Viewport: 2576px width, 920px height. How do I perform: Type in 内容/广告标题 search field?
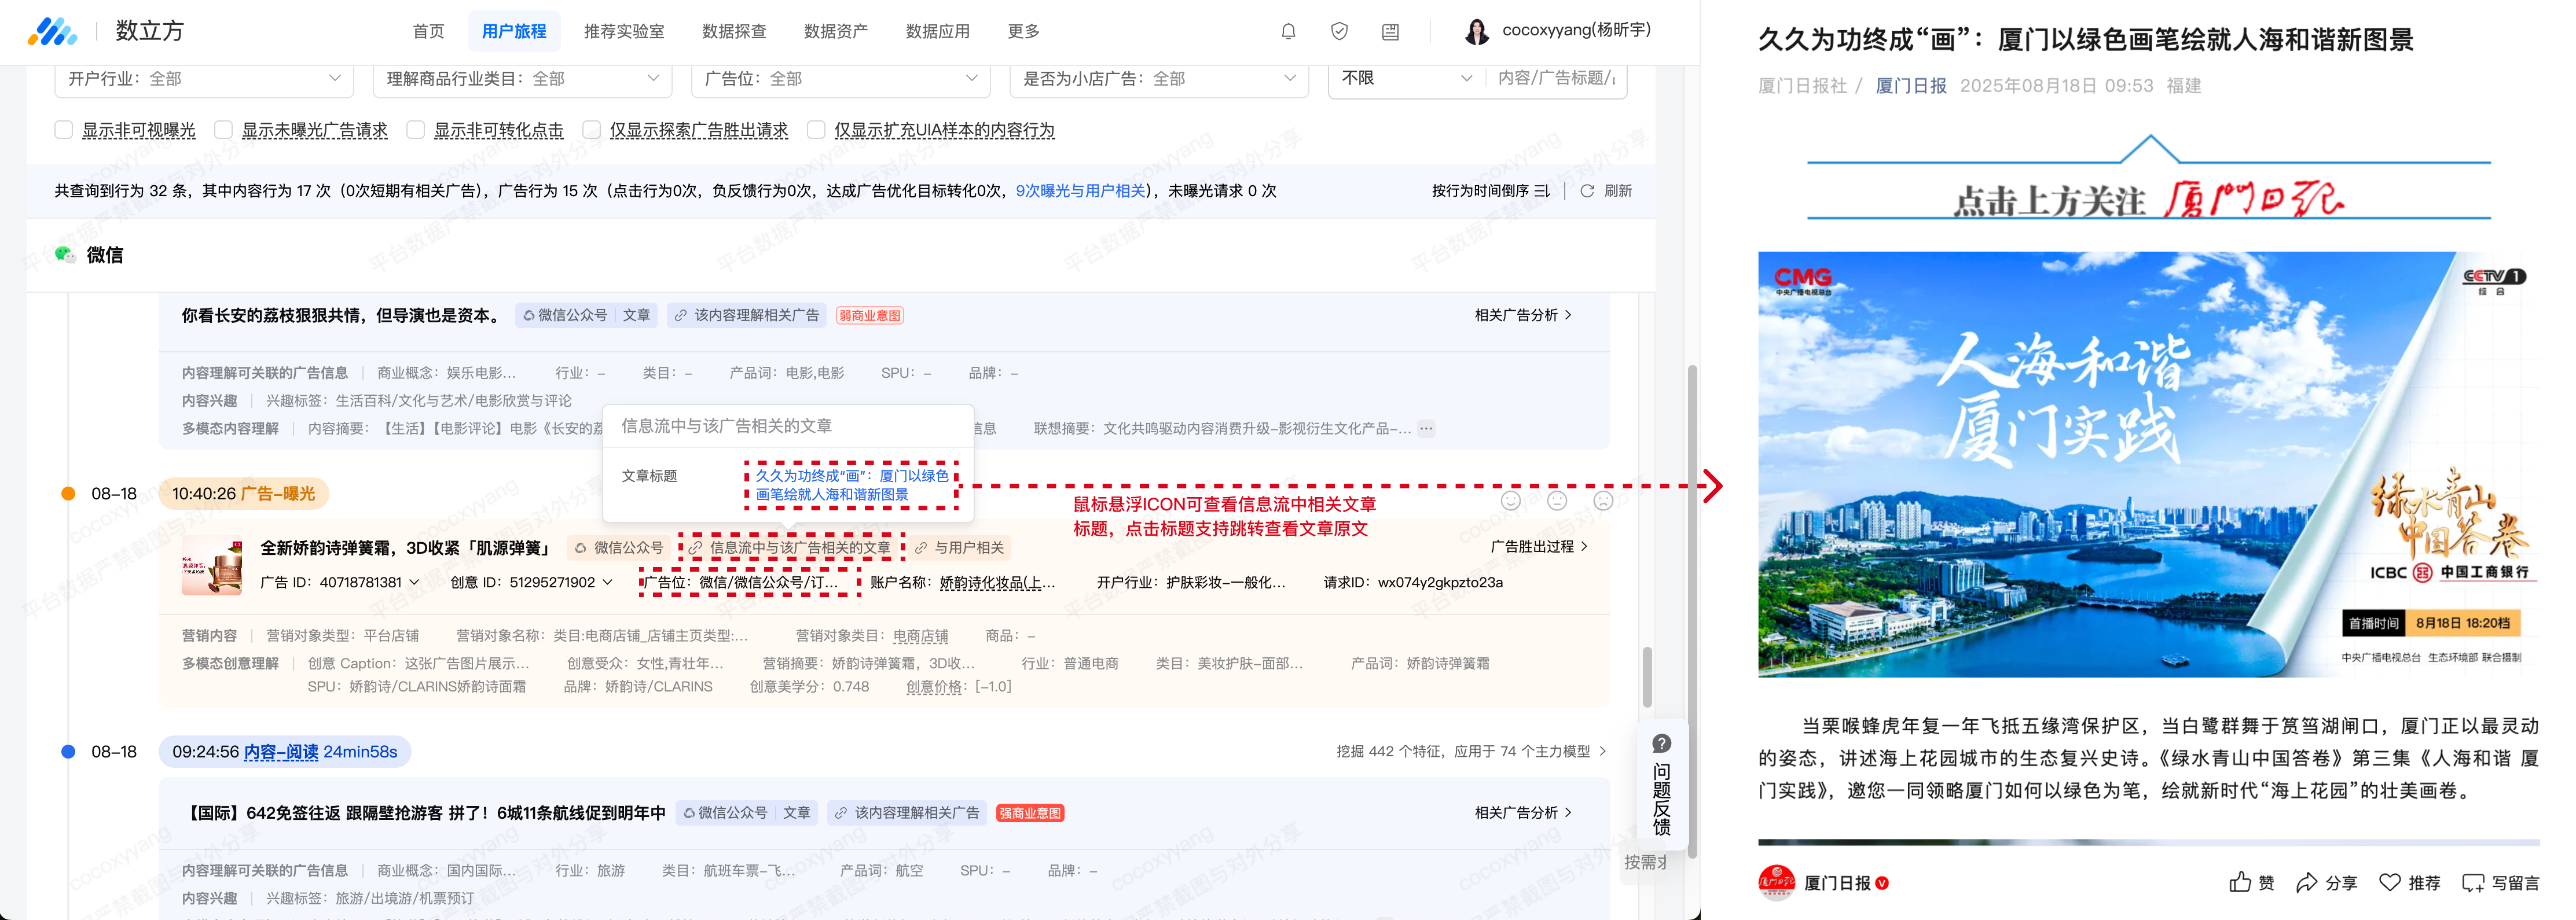[x=1555, y=78]
